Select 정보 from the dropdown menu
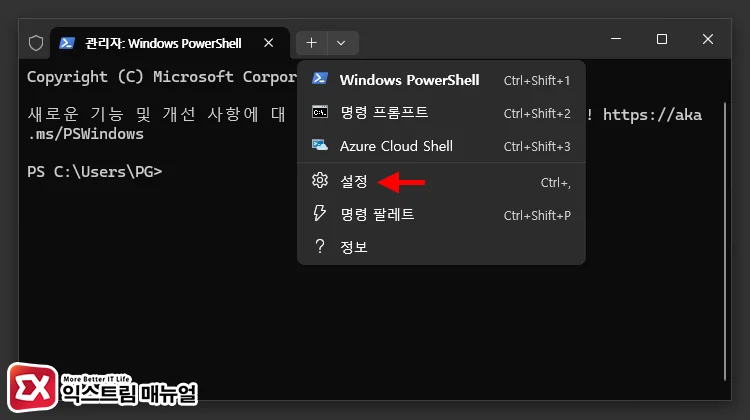Viewport: 750px width, 420px height. (x=354, y=246)
